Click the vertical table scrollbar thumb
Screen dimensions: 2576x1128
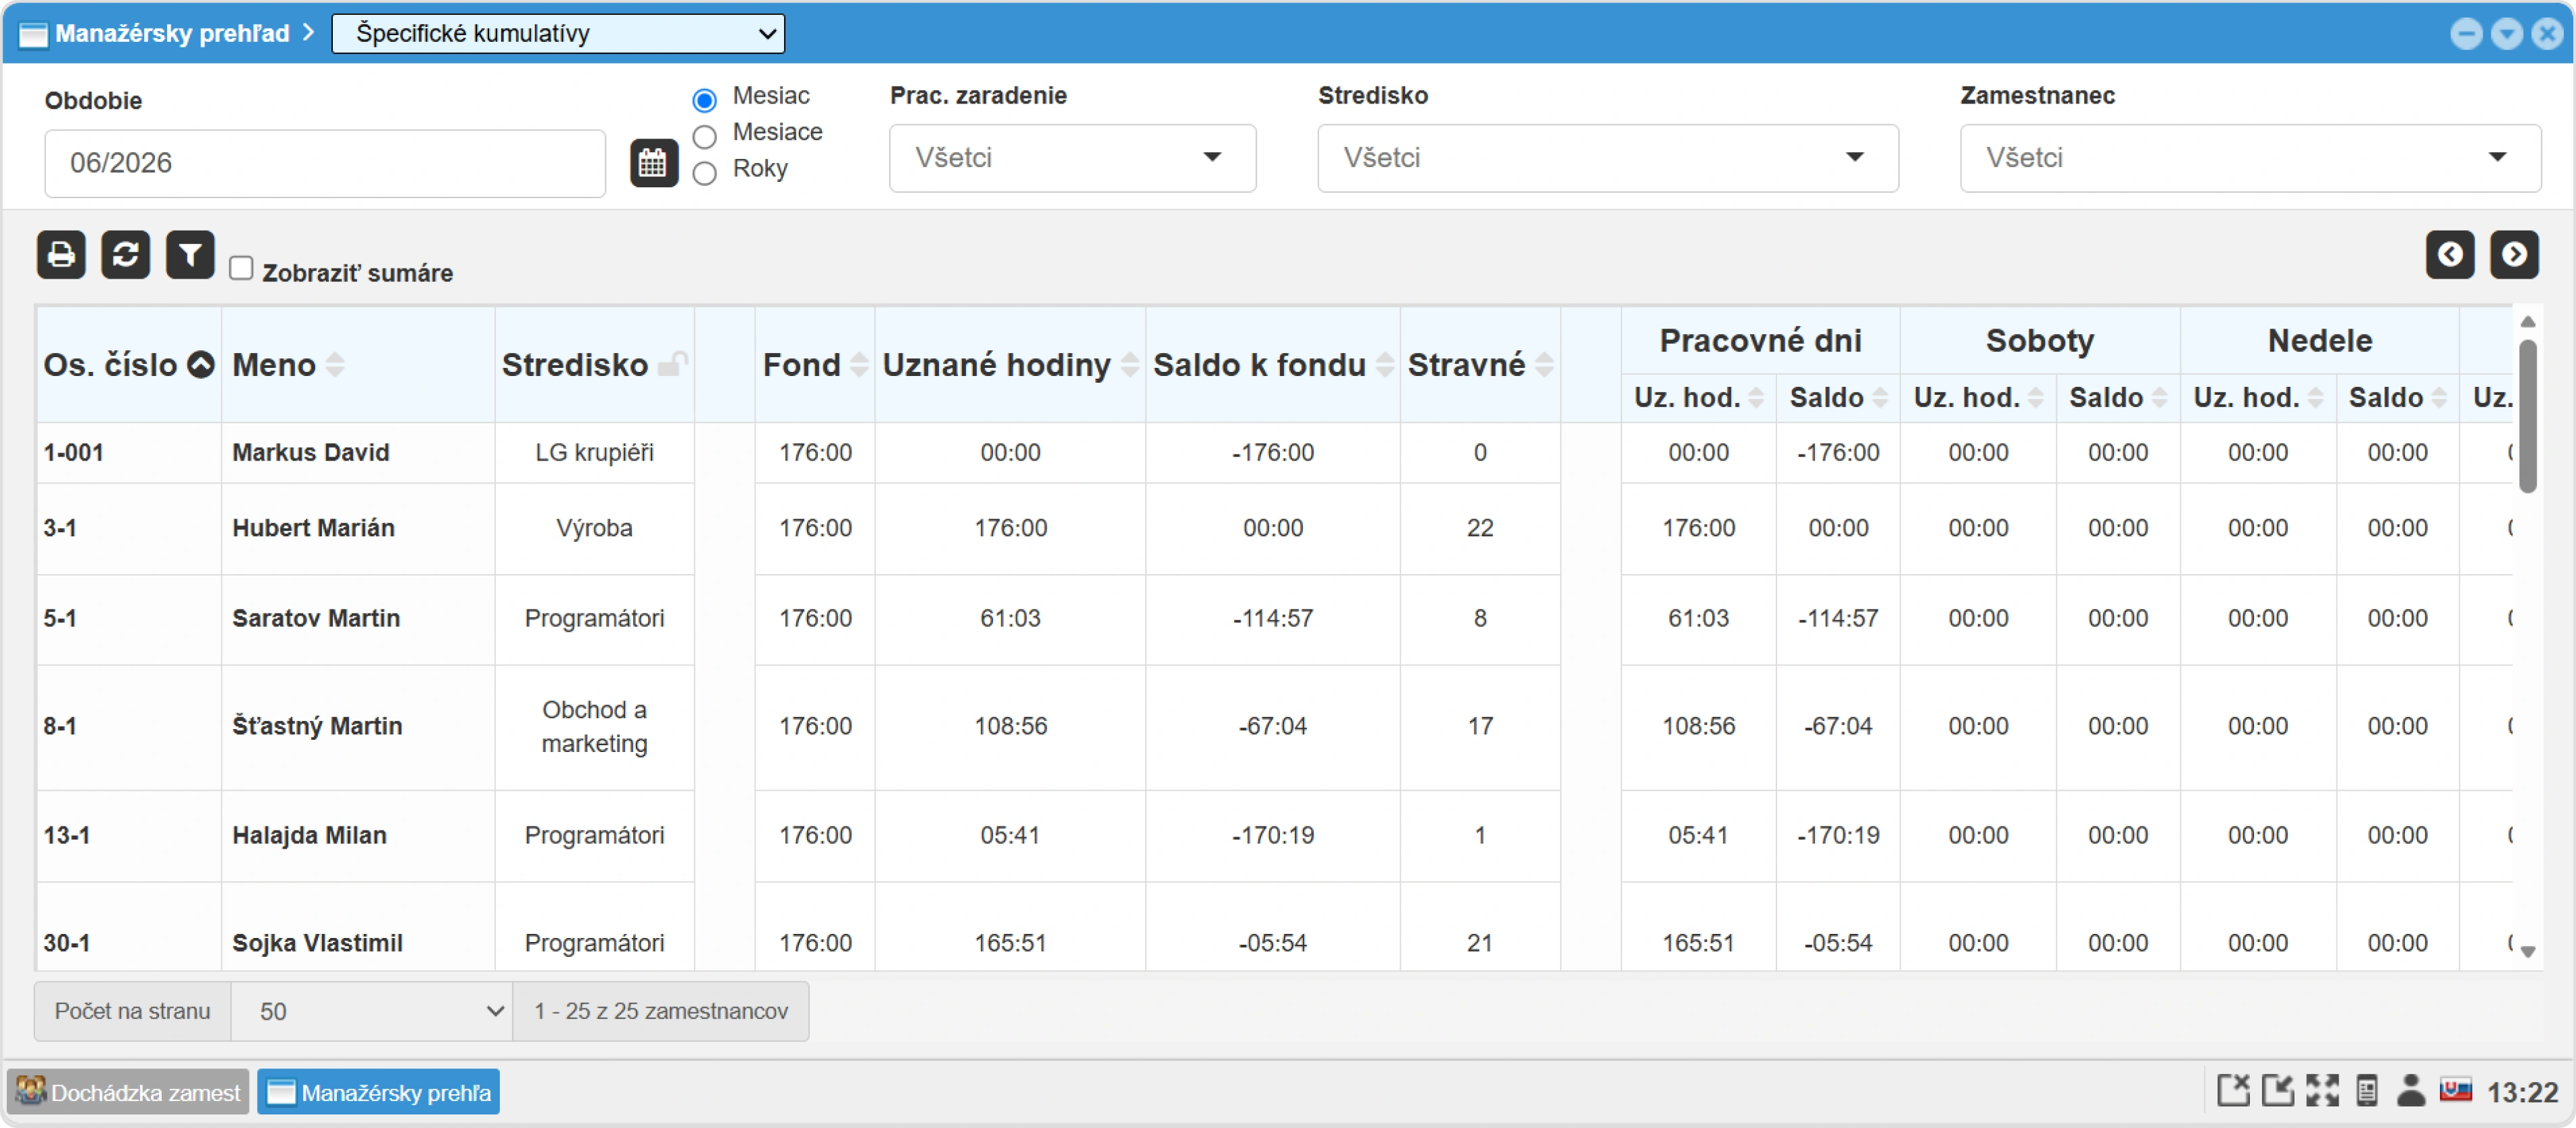pos(2527,417)
